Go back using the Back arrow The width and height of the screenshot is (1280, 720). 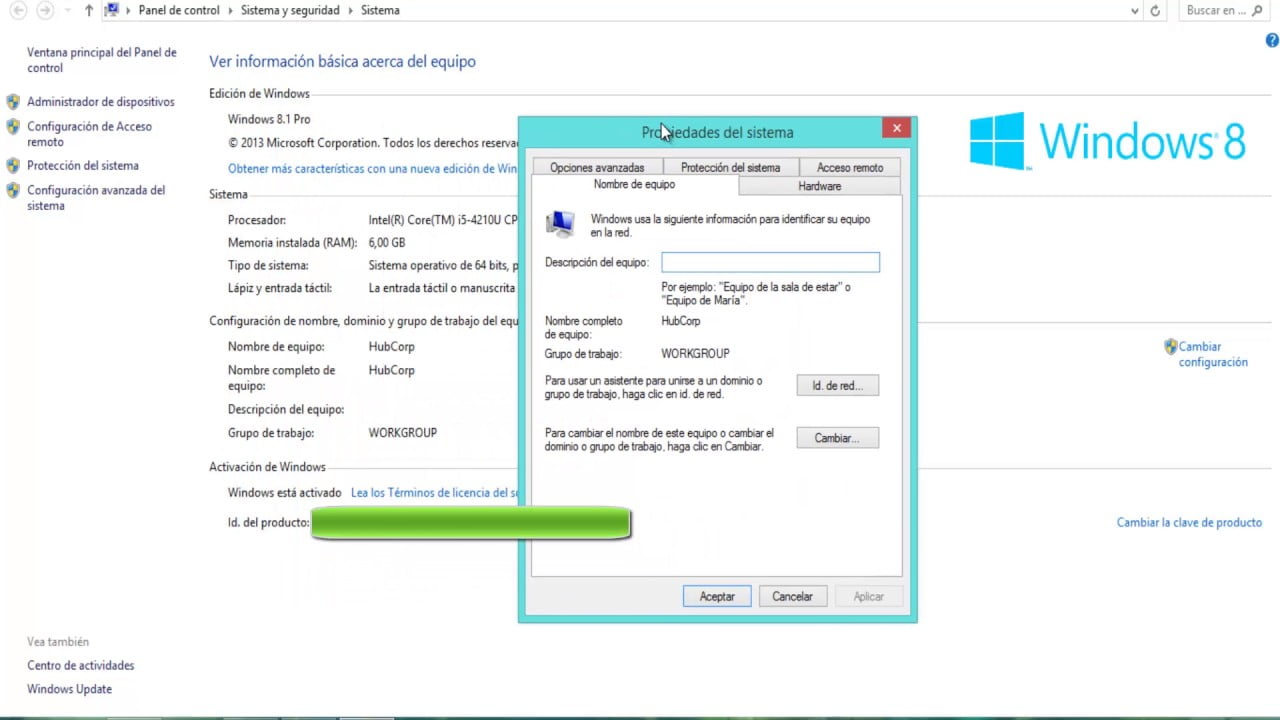(18, 10)
